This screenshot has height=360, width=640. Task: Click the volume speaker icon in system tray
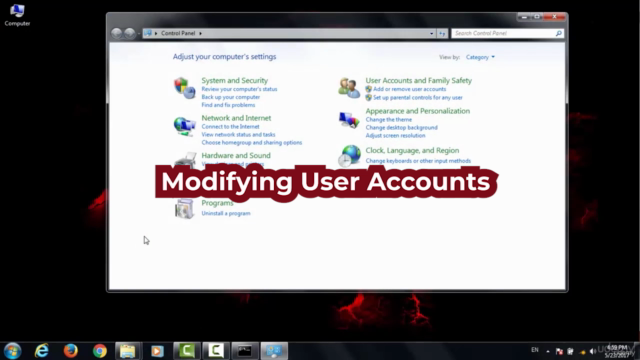click(x=592, y=351)
